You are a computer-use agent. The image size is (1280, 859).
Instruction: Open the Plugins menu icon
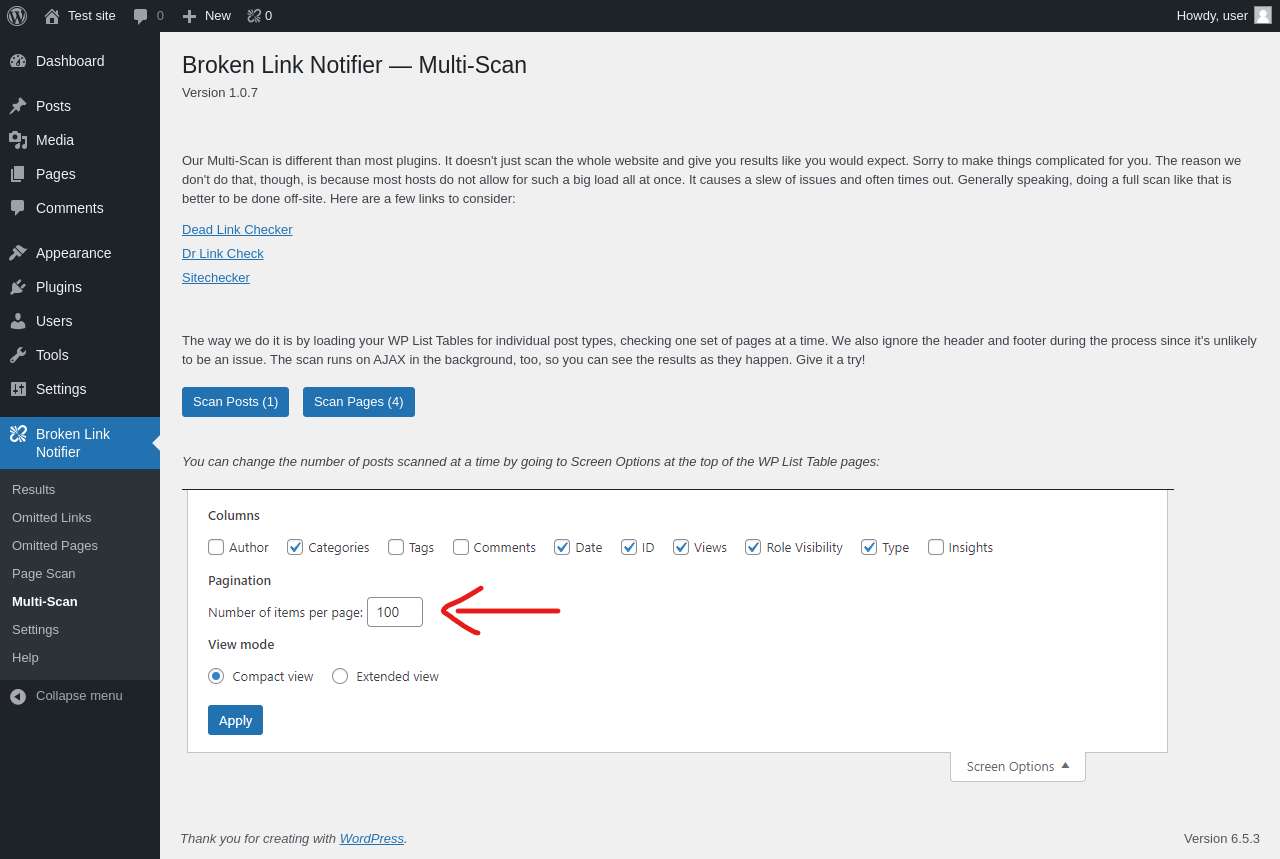pyautogui.click(x=18, y=287)
